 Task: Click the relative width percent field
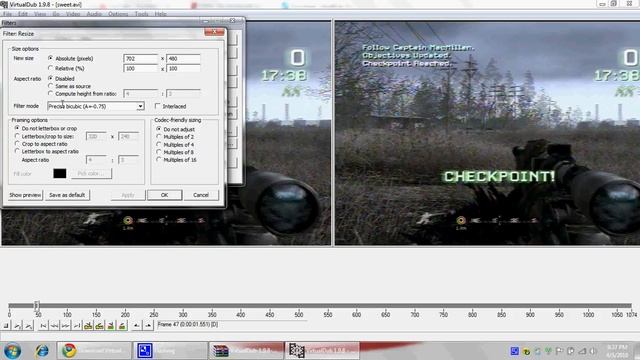(x=140, y=69)
